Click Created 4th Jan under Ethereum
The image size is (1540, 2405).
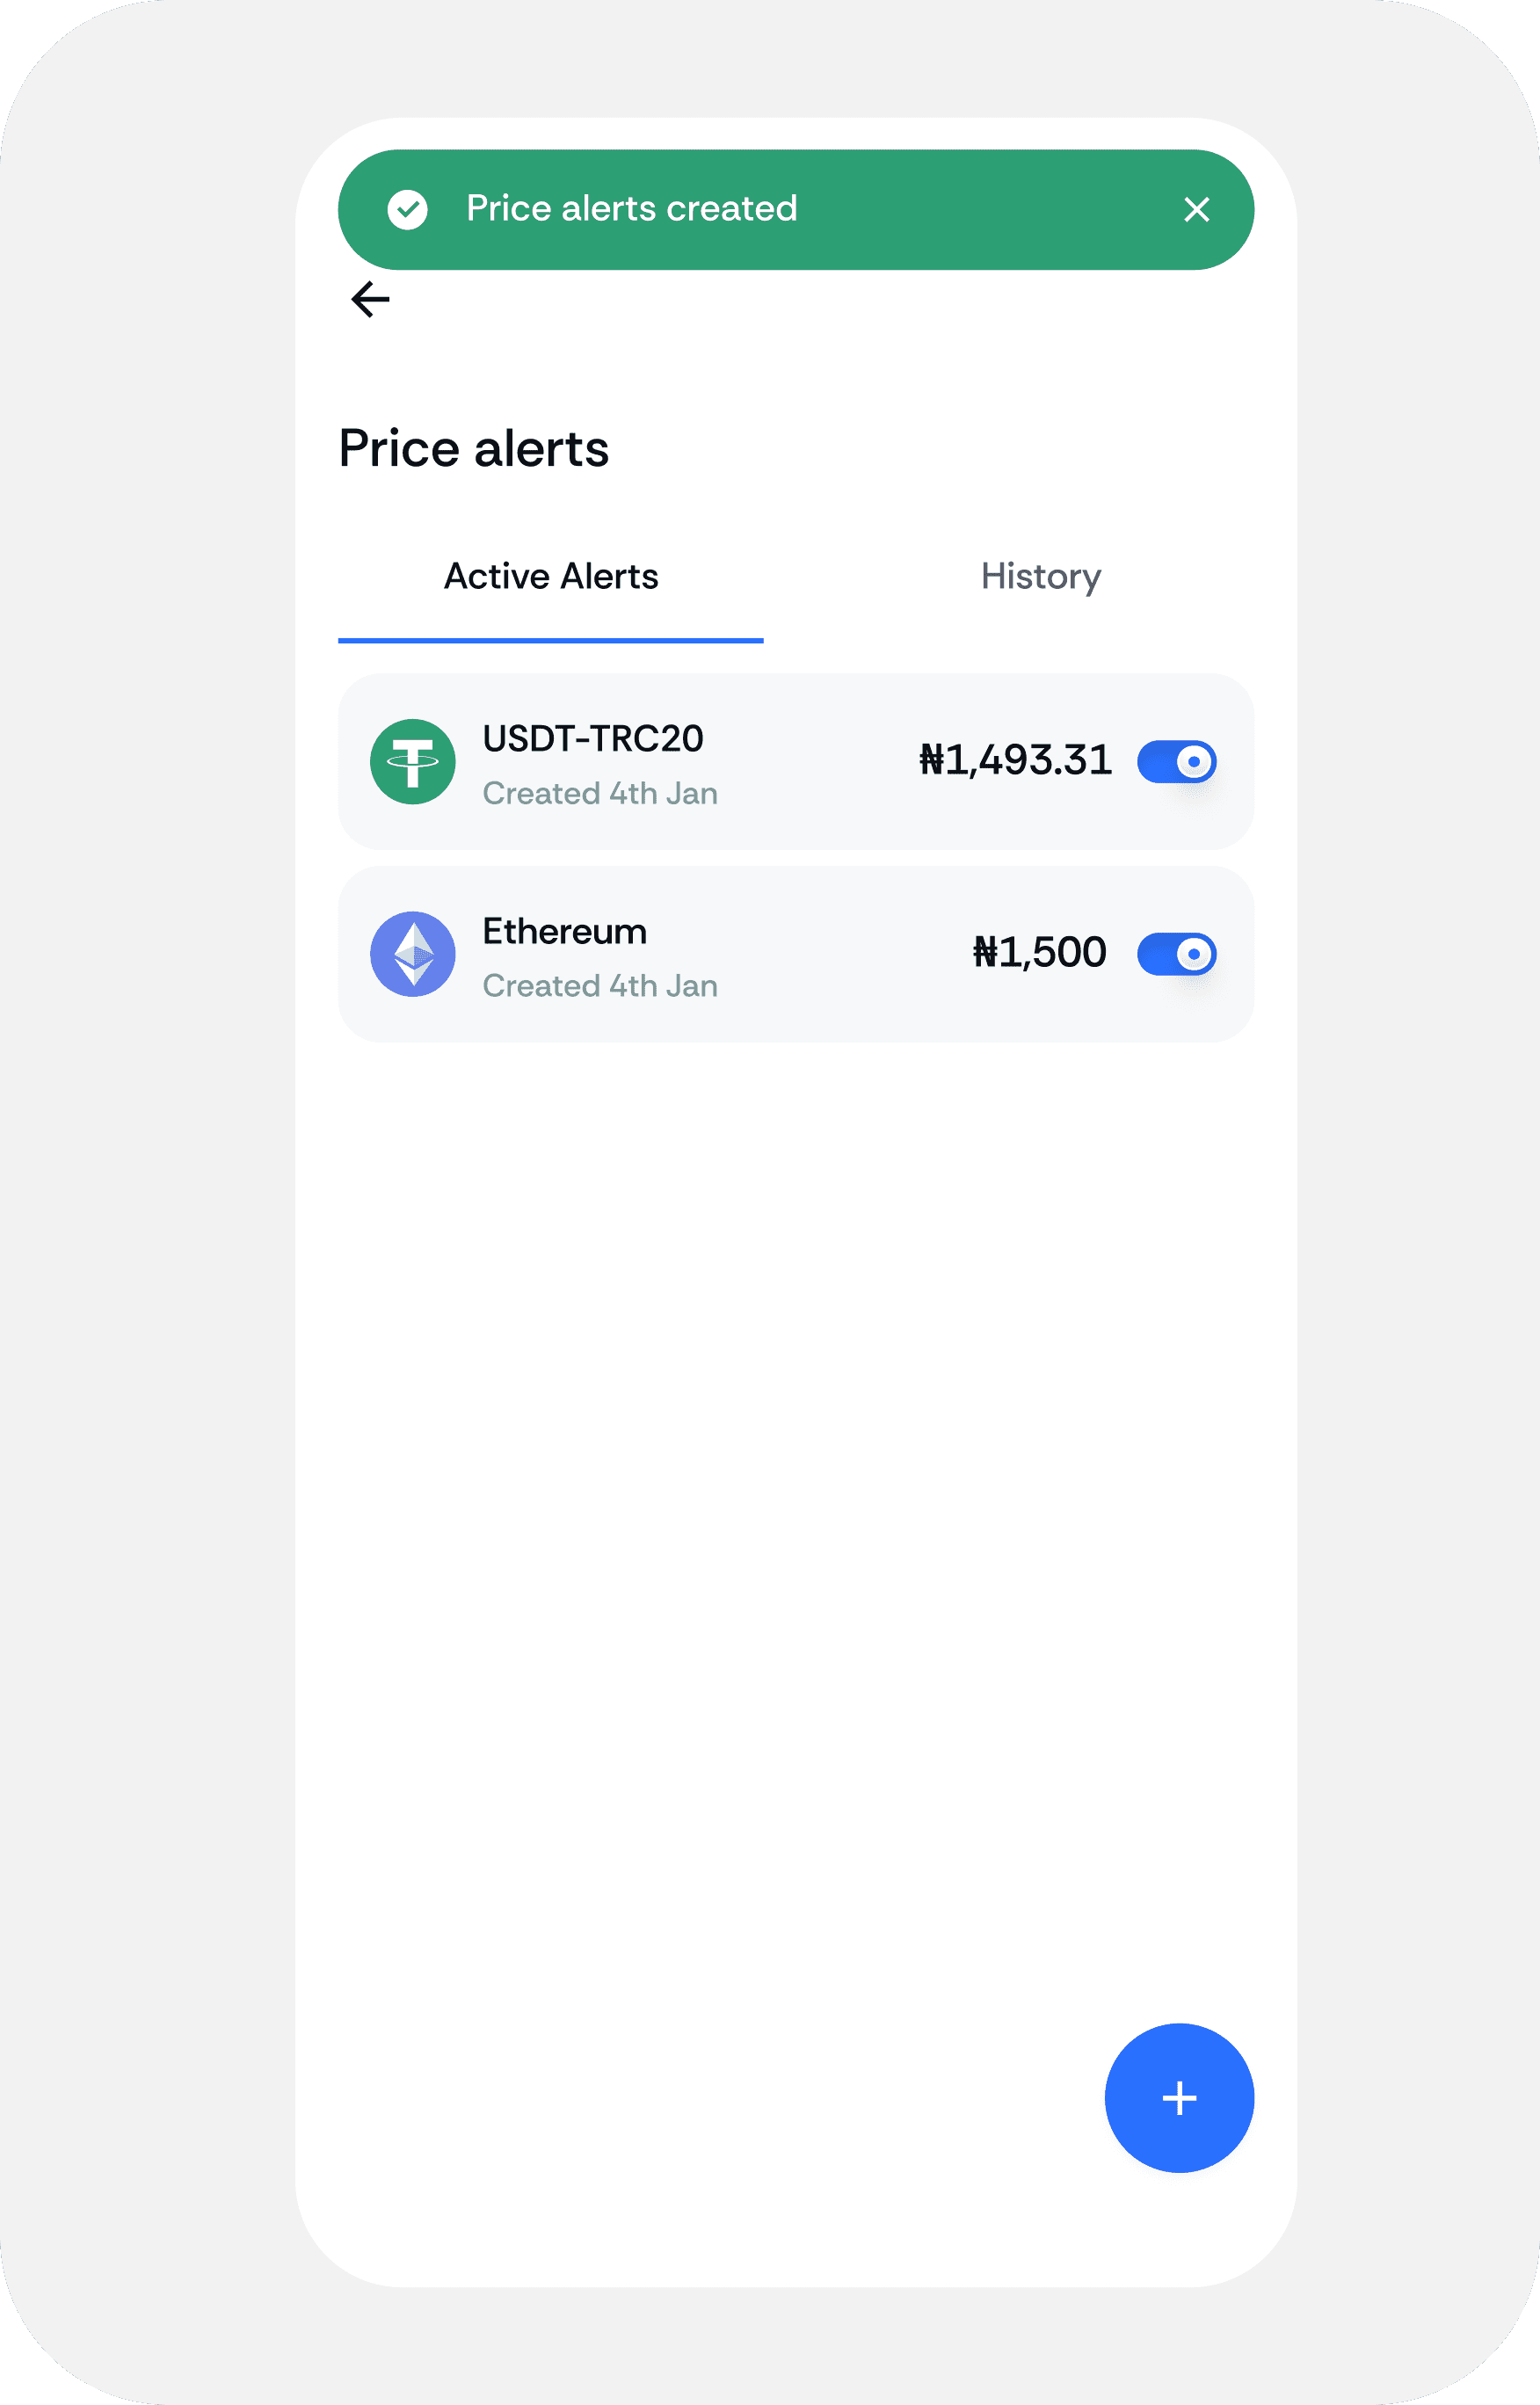pyautogui.click(x=600, y=985)
